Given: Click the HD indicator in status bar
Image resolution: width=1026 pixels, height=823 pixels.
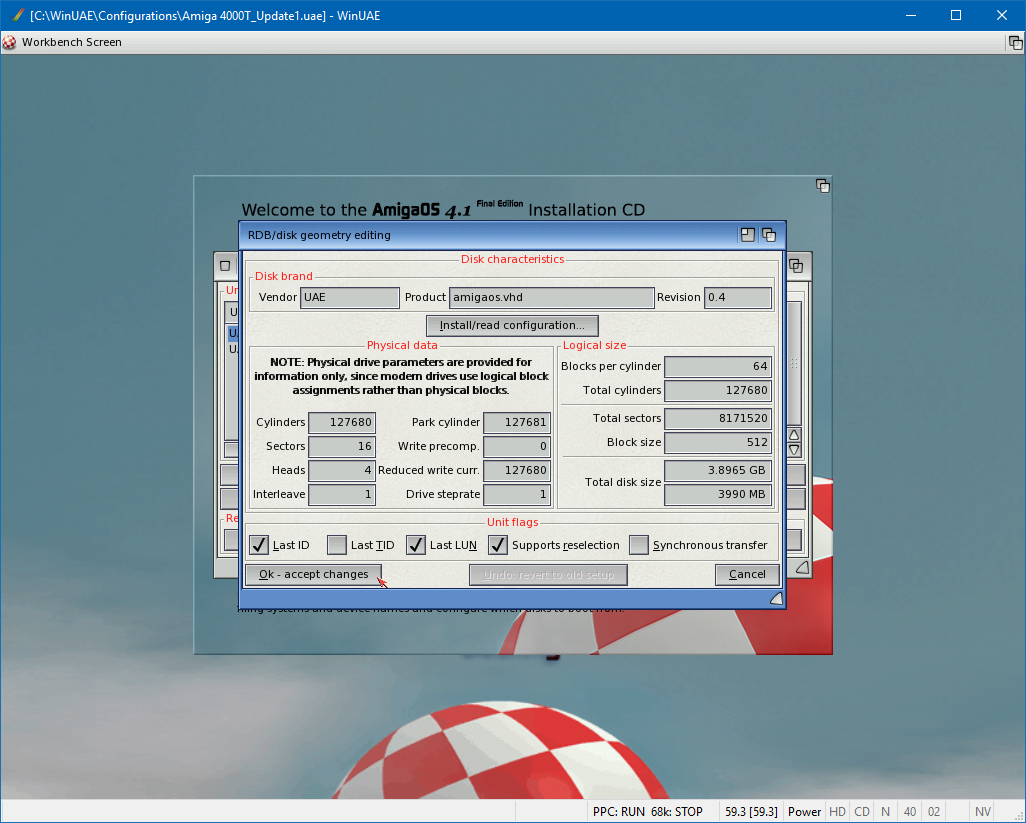Looking at the screenshot, I should [x=837, y=812].
